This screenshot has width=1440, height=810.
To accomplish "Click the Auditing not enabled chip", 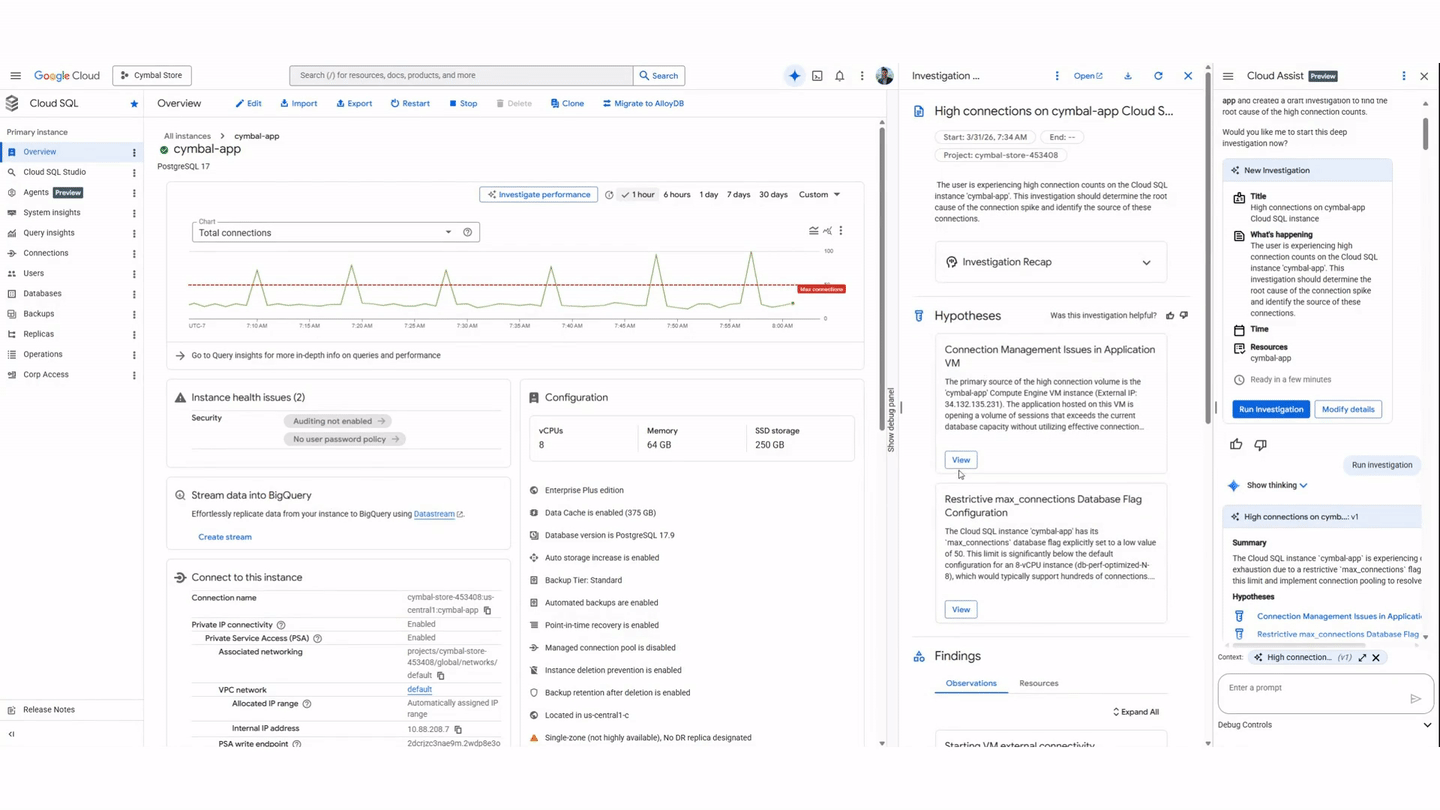I will click(x=339, y=422).
